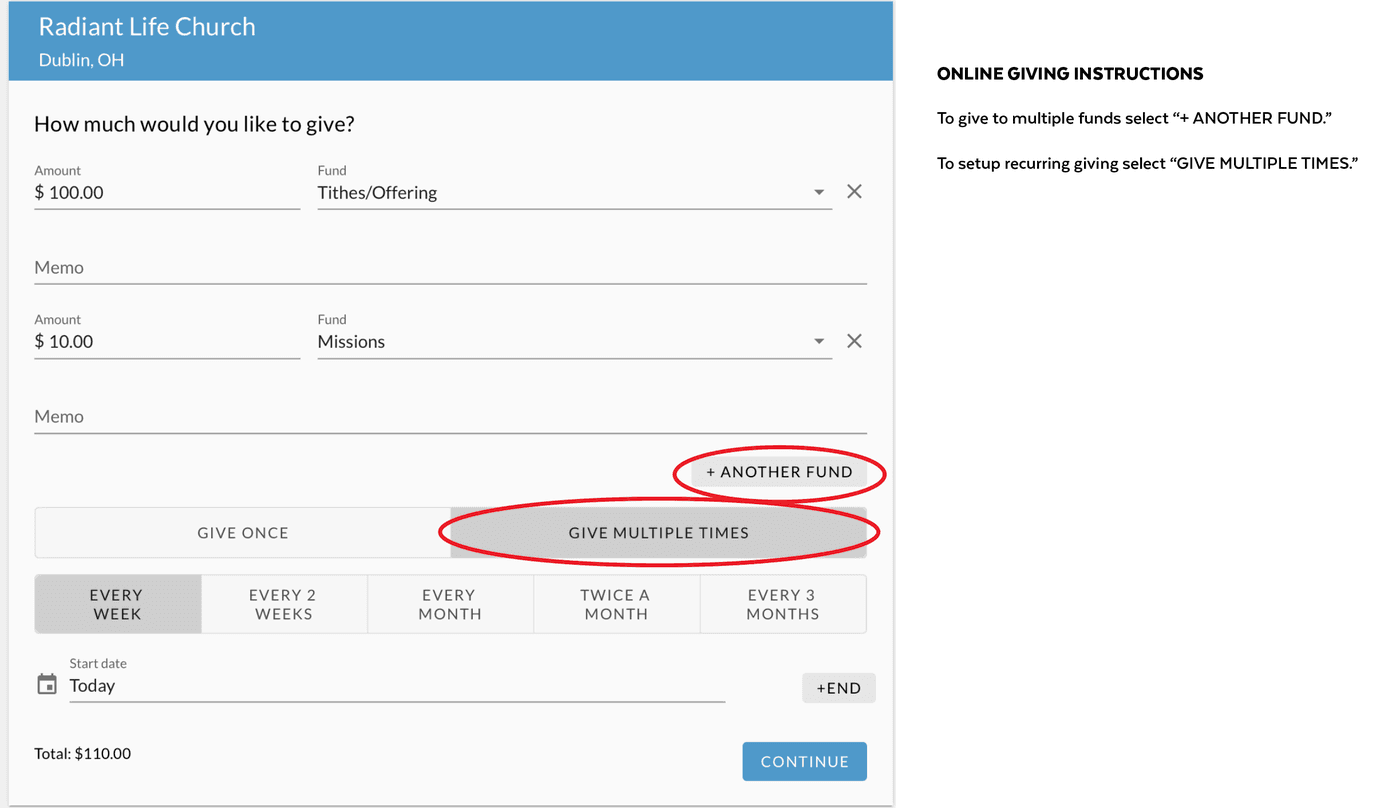
Task: Focus the Memo field under Missions
Action: tap(450, 416)
